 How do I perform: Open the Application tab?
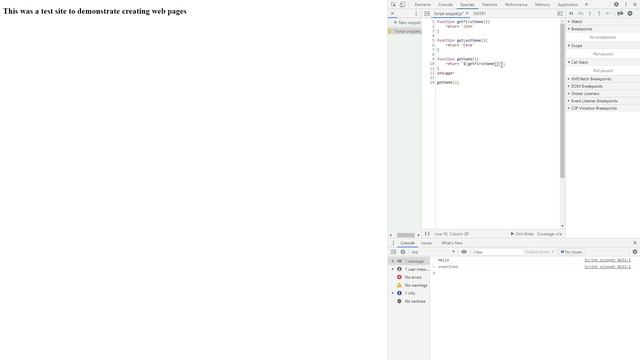[x=567, y=4]
